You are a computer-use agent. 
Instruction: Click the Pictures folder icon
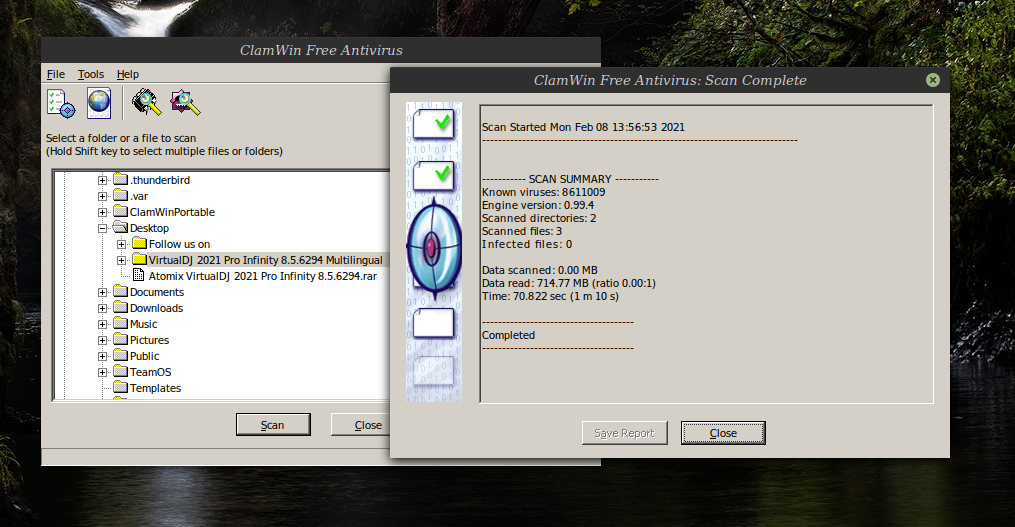(120, 340)
